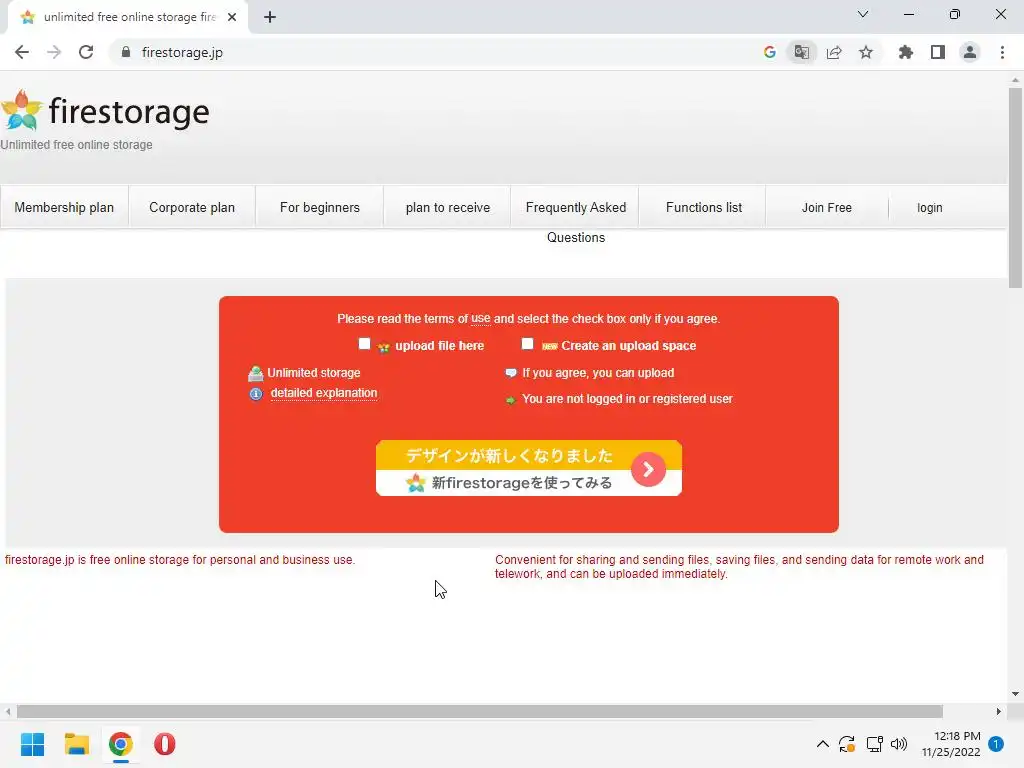View site info lock icon
The image size is (1024, 768).
click(x=126, y=52)
